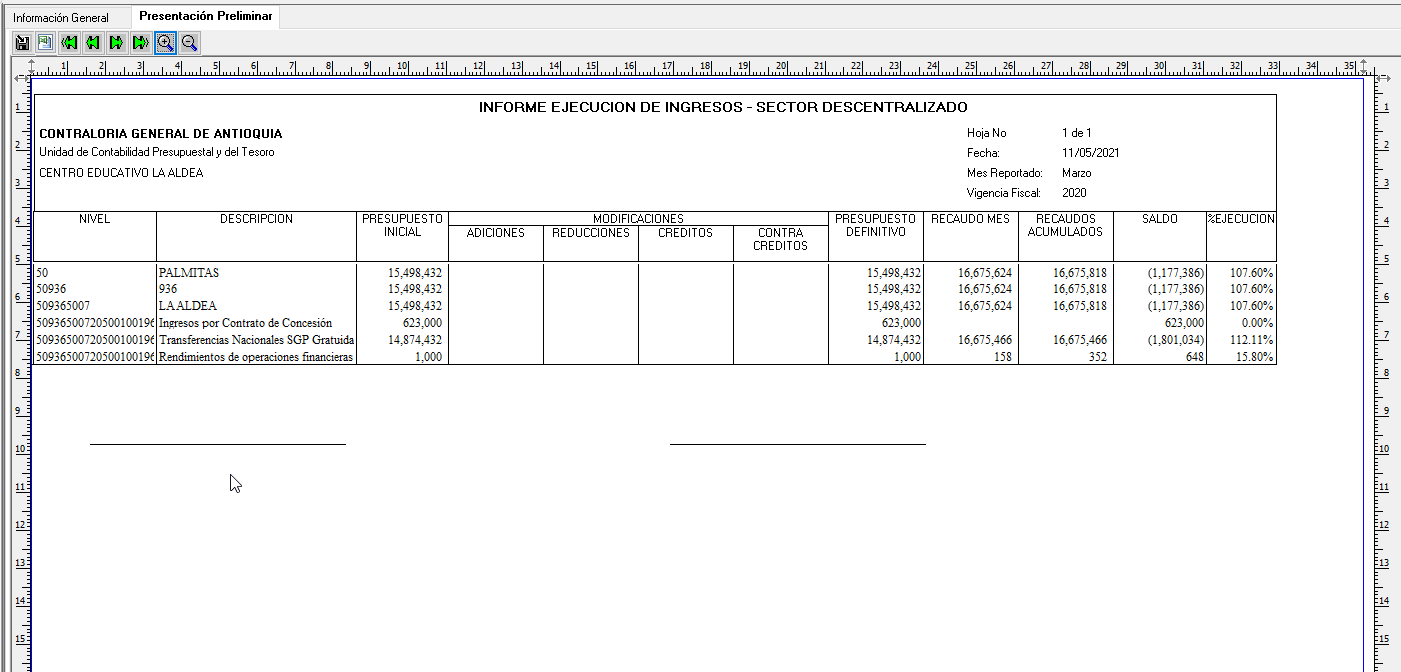This screenshot has height=672, width=1401.
Task: Click the report title INFORME EJECUCION DE INGRESOS
Action: click(x=723, y=107)
